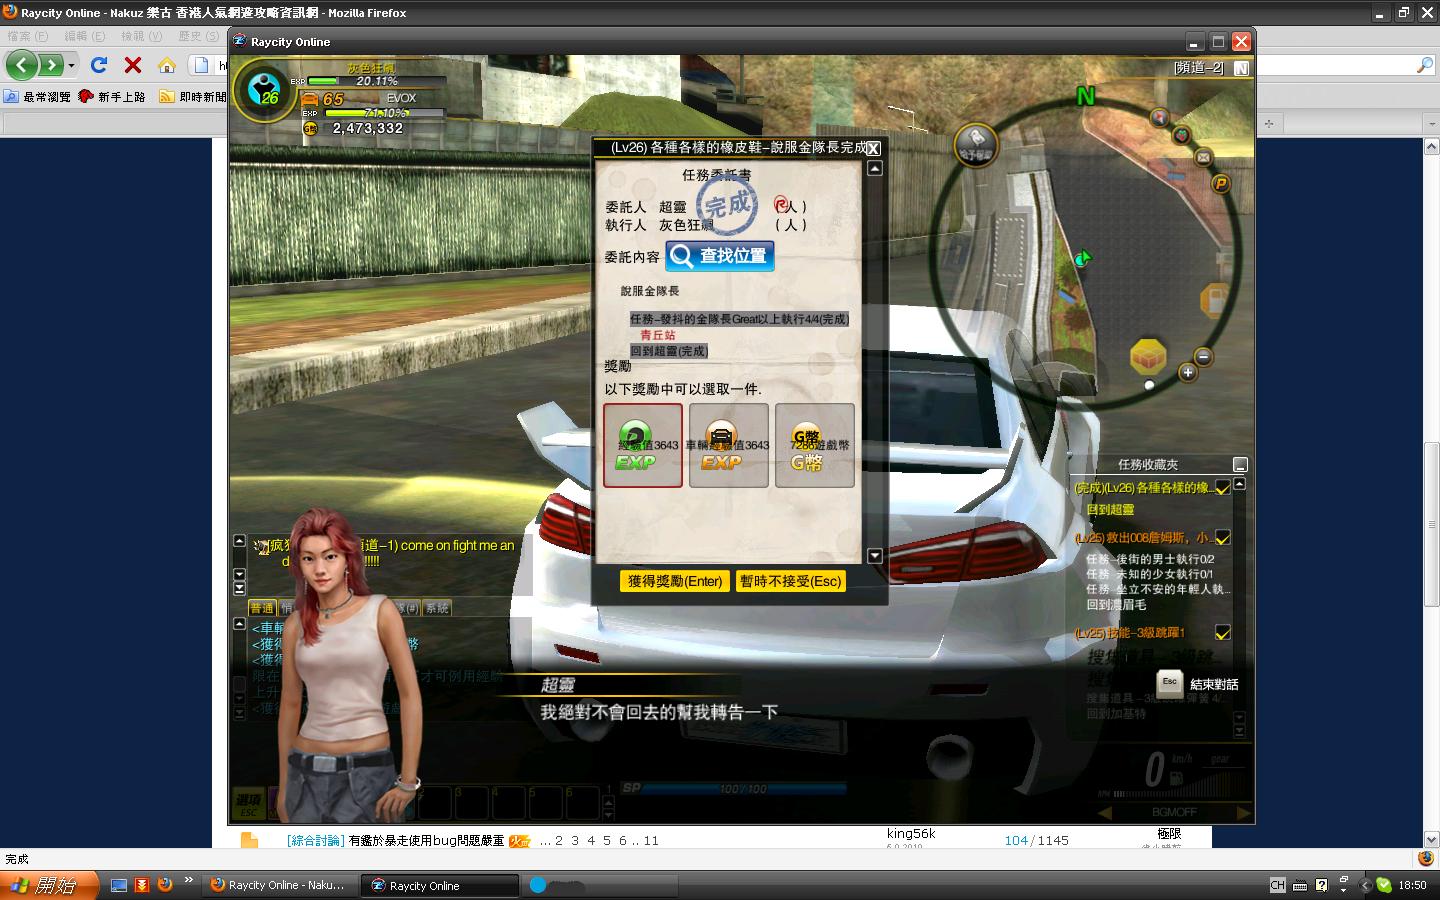Open the 歷史 menu in Firefox
This screenshot has height=900, width=1440.
[198, 36]
